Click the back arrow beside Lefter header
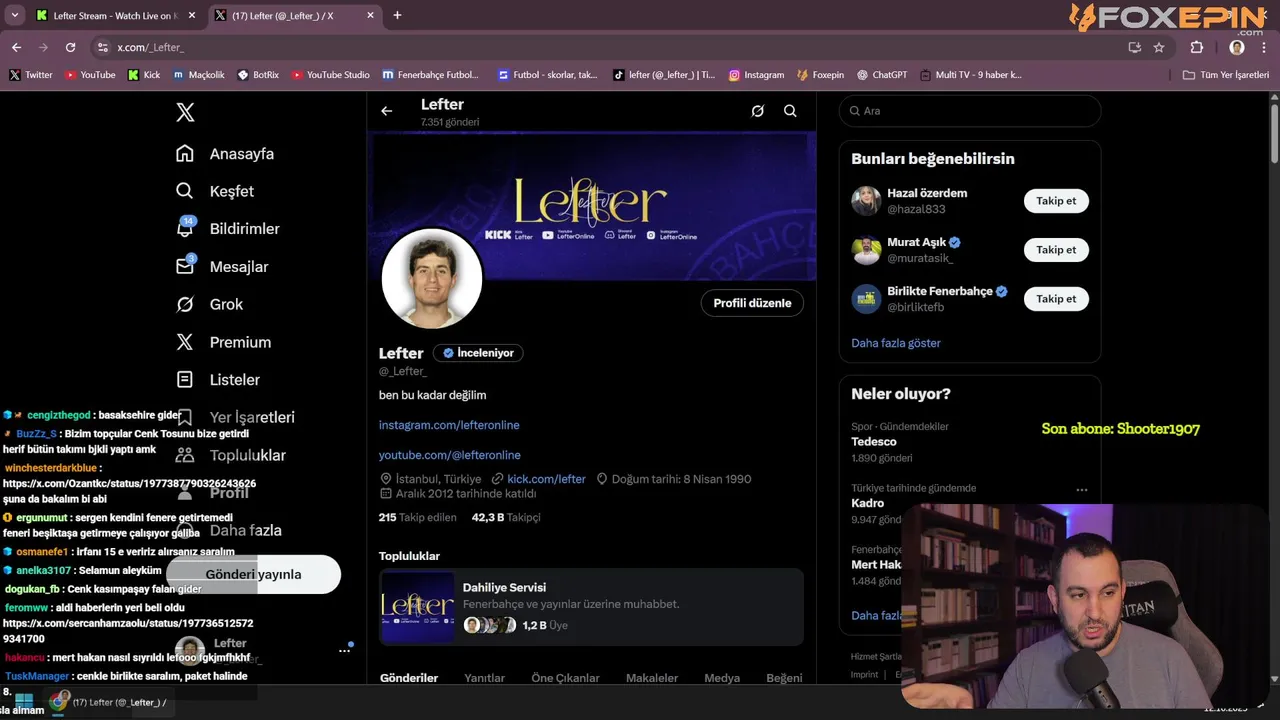 click(387, 111)
